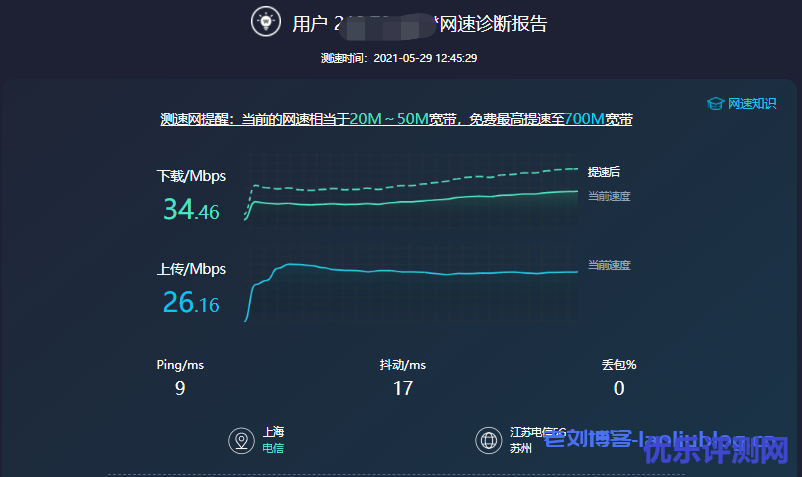Click the 20M～50M text in the reminder
The image size is (802, 477).
point(389,119)
